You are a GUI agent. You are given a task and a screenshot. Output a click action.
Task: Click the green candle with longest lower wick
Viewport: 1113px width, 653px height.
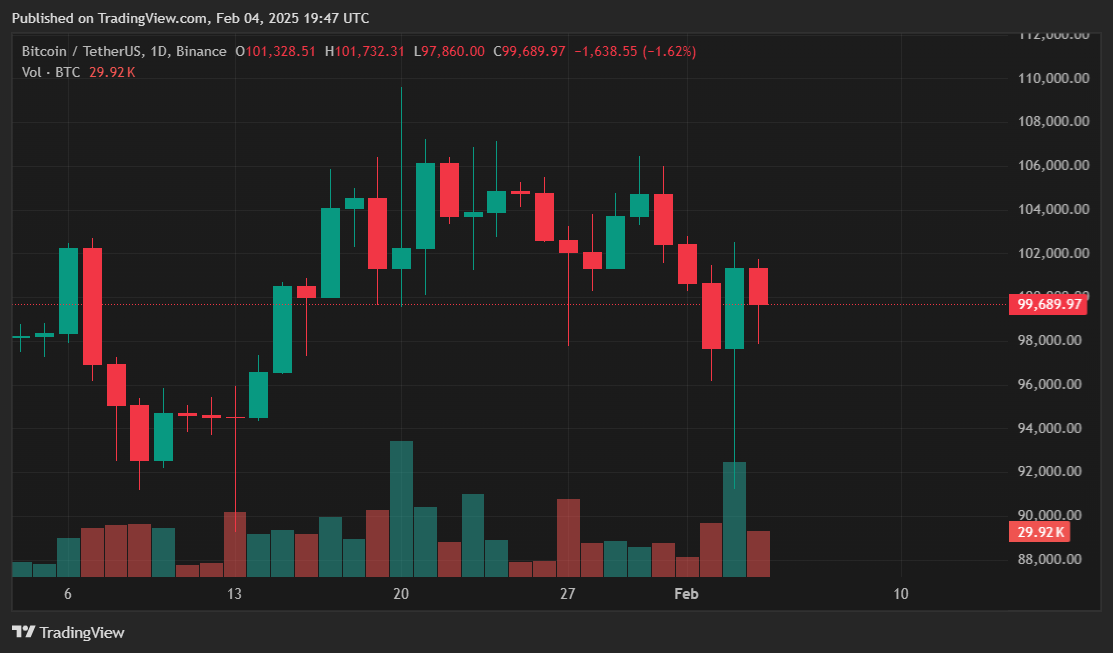coord(734,308)
